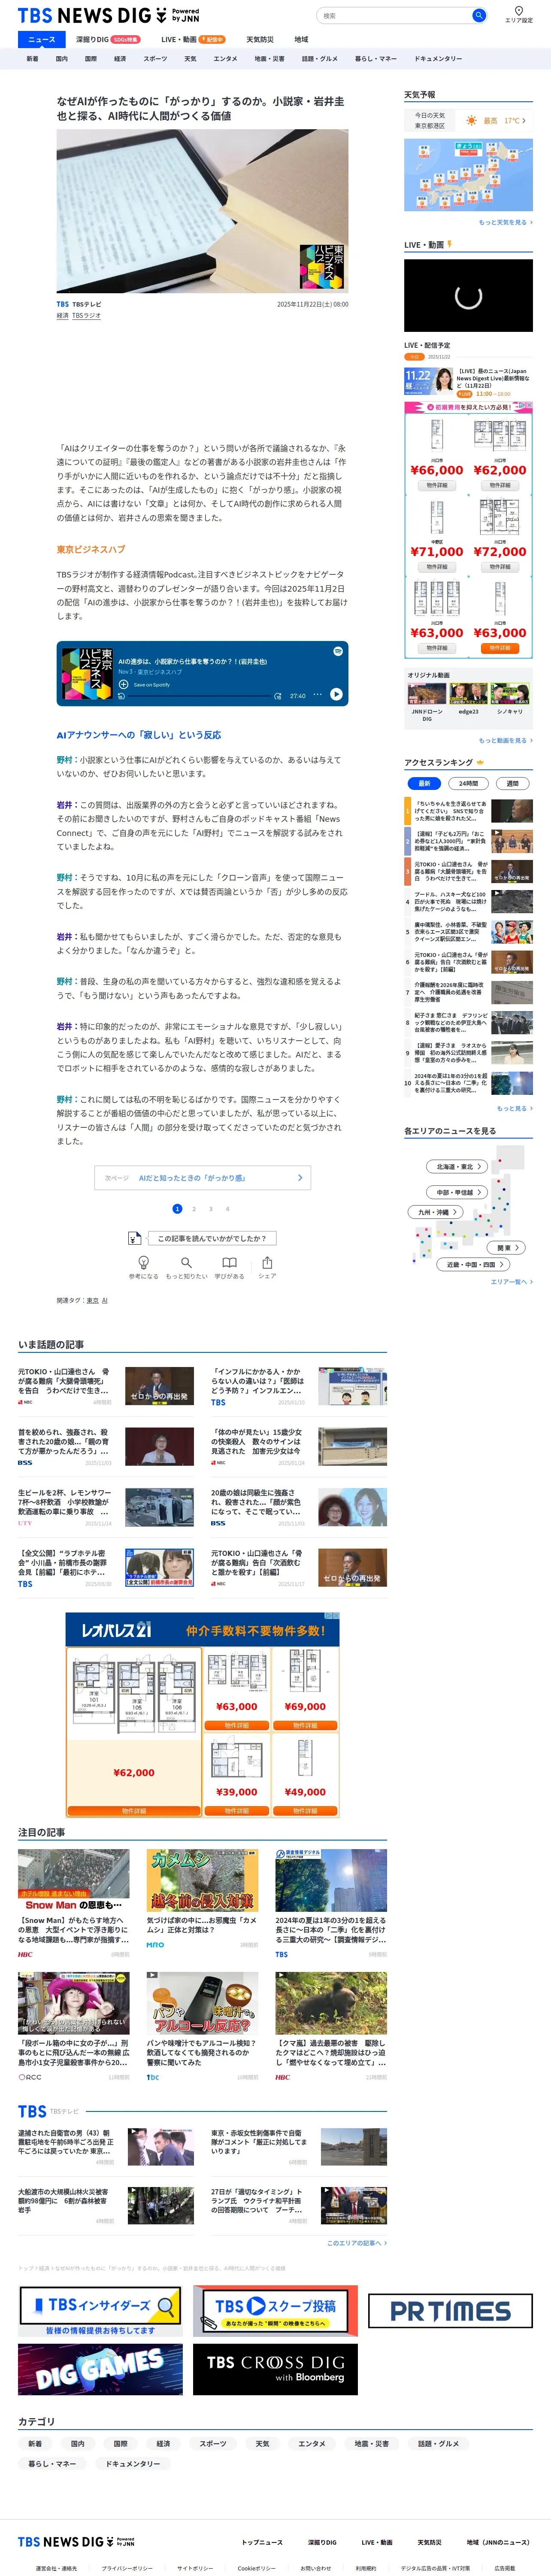Image resolution: width=551 pixels, height=2576 pixels.
Task: Click TBSインサイダーズ banner
Action: (x=100, y=2311)
